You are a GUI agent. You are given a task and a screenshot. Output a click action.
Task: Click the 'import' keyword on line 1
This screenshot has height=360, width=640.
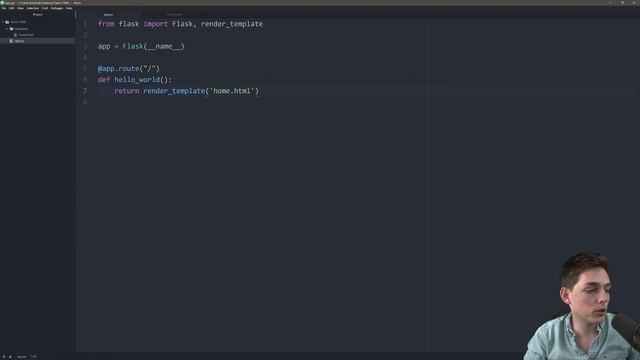(x=156, y=24)
